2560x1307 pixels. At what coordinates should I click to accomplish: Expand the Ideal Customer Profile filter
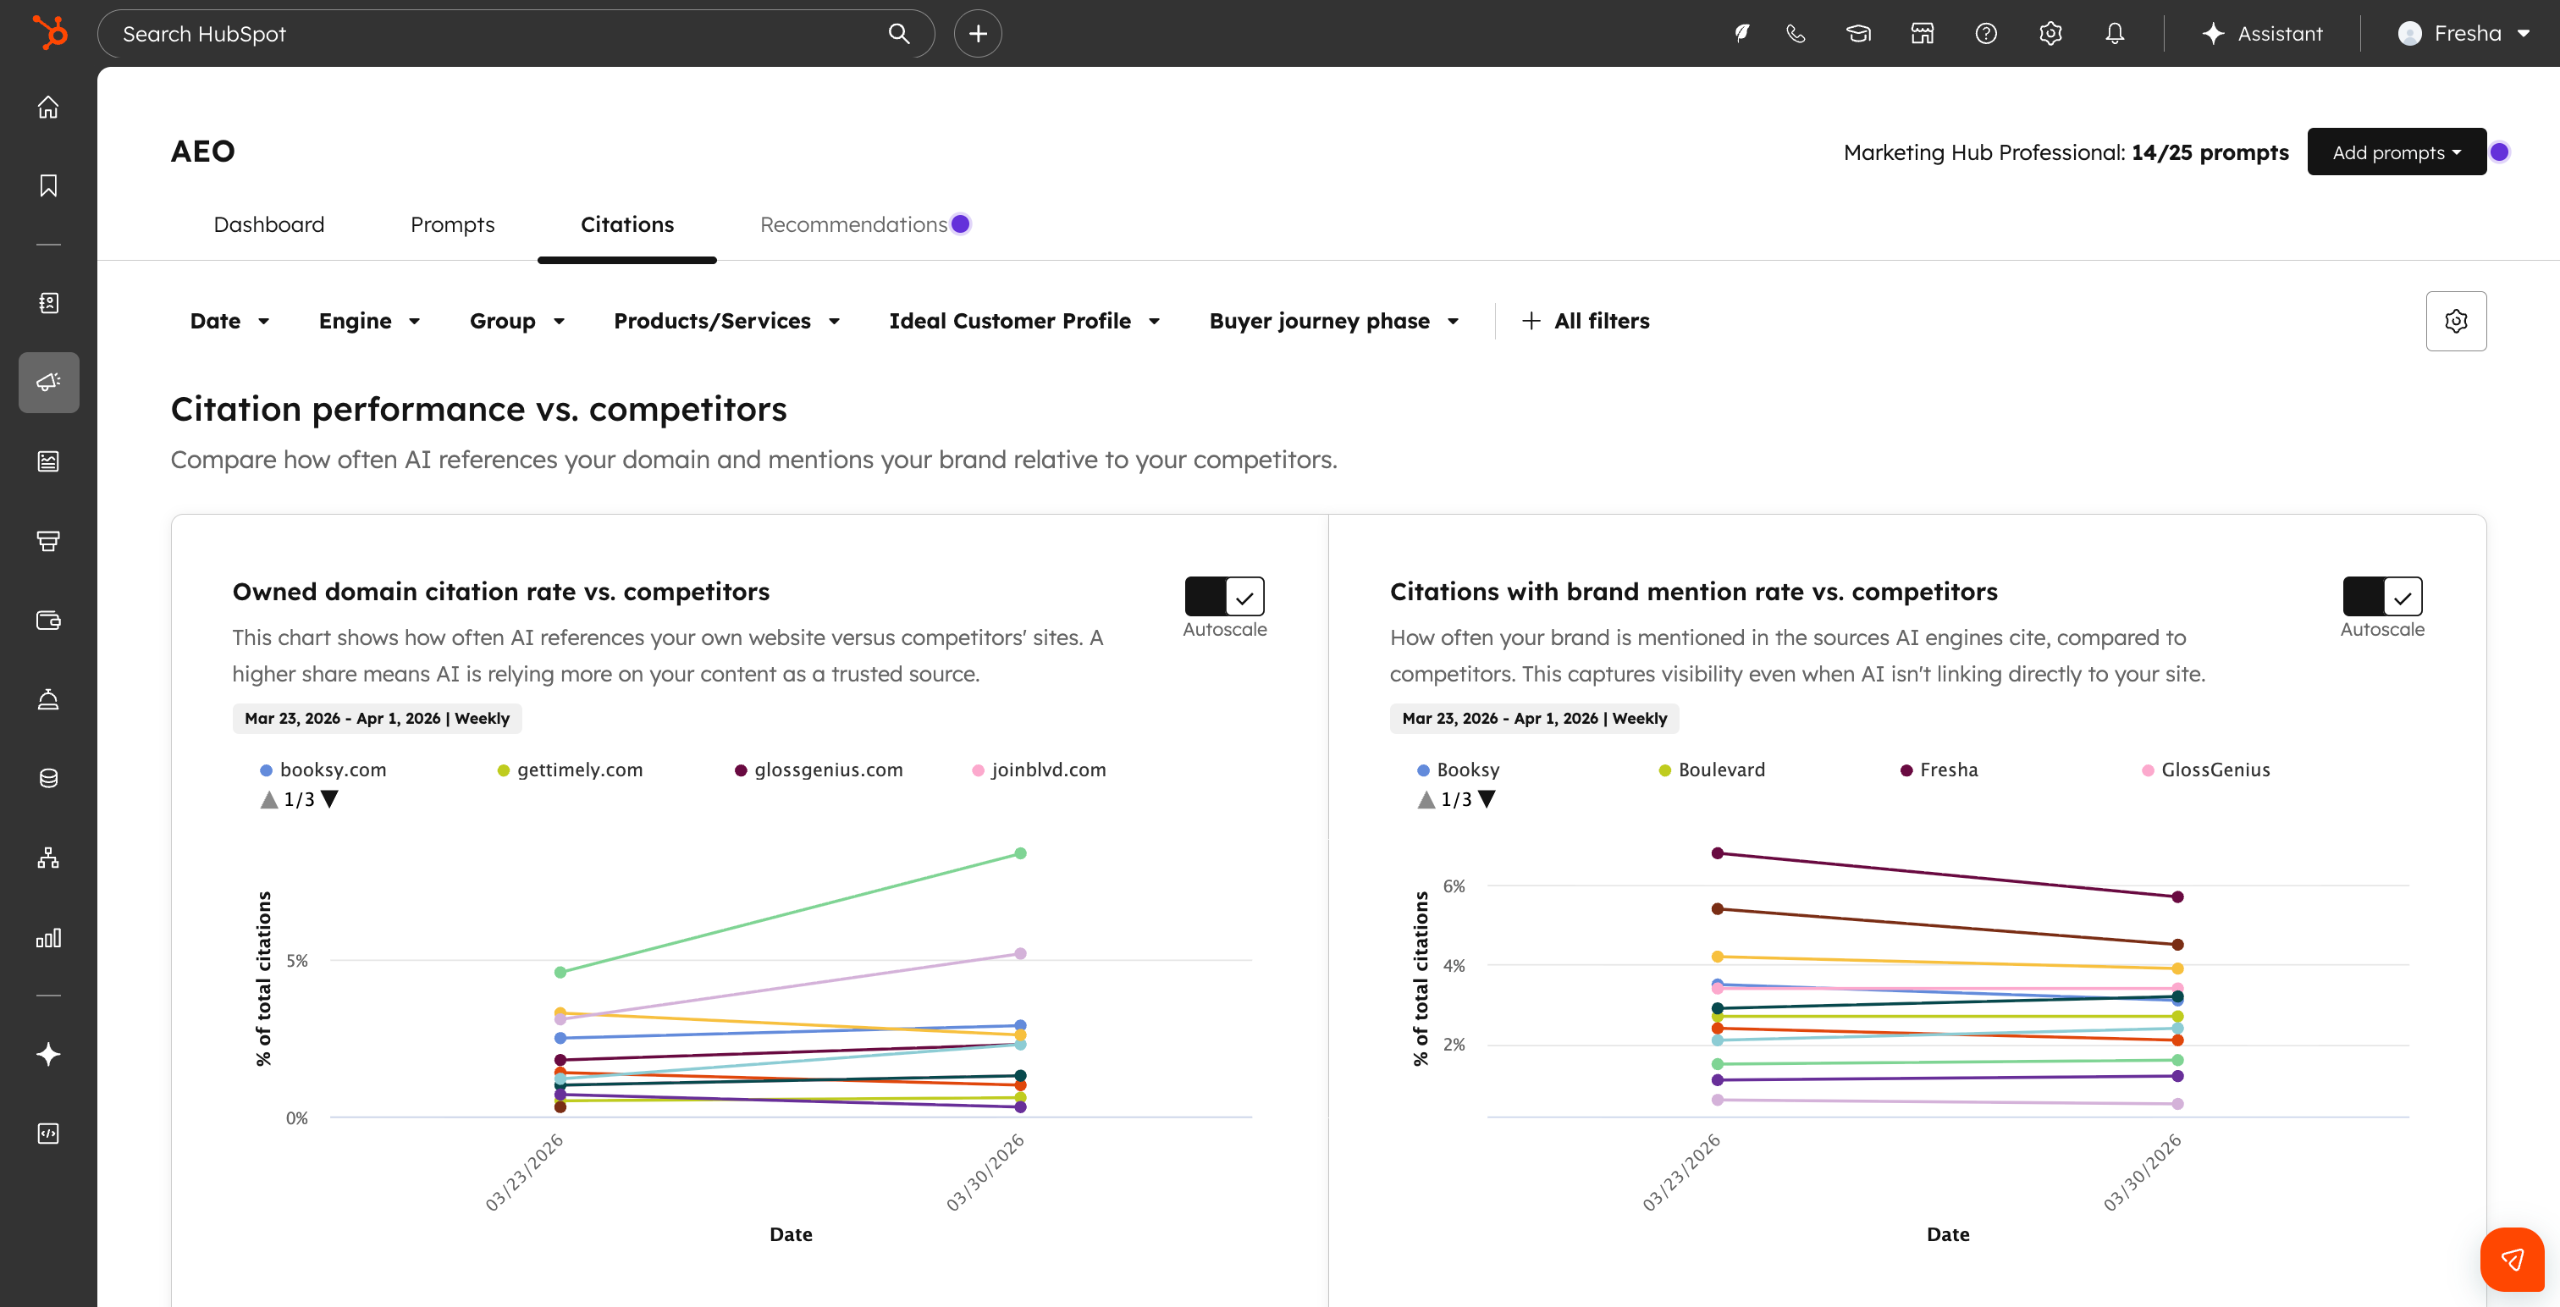tap(1025, 321)
